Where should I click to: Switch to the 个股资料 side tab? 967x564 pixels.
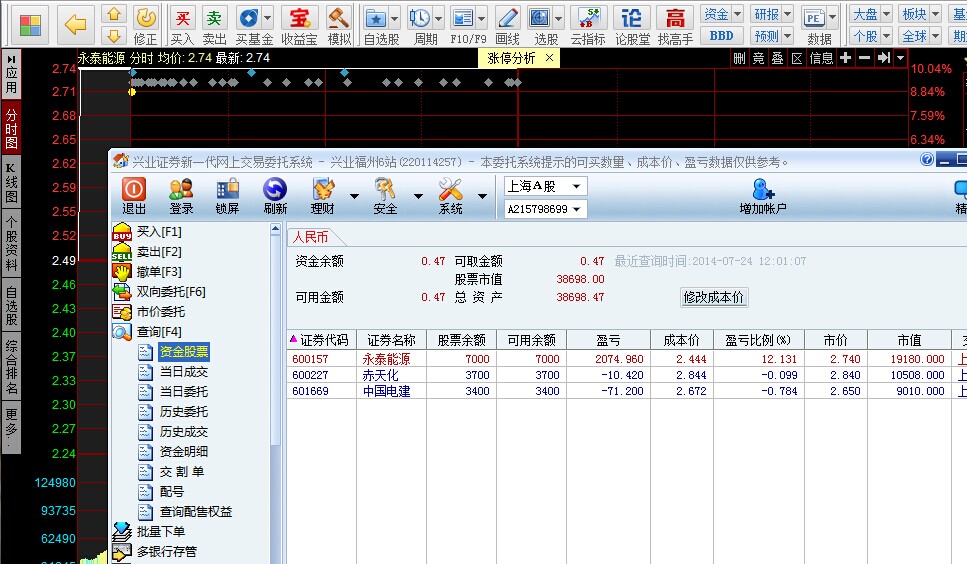tap(11, 243)
